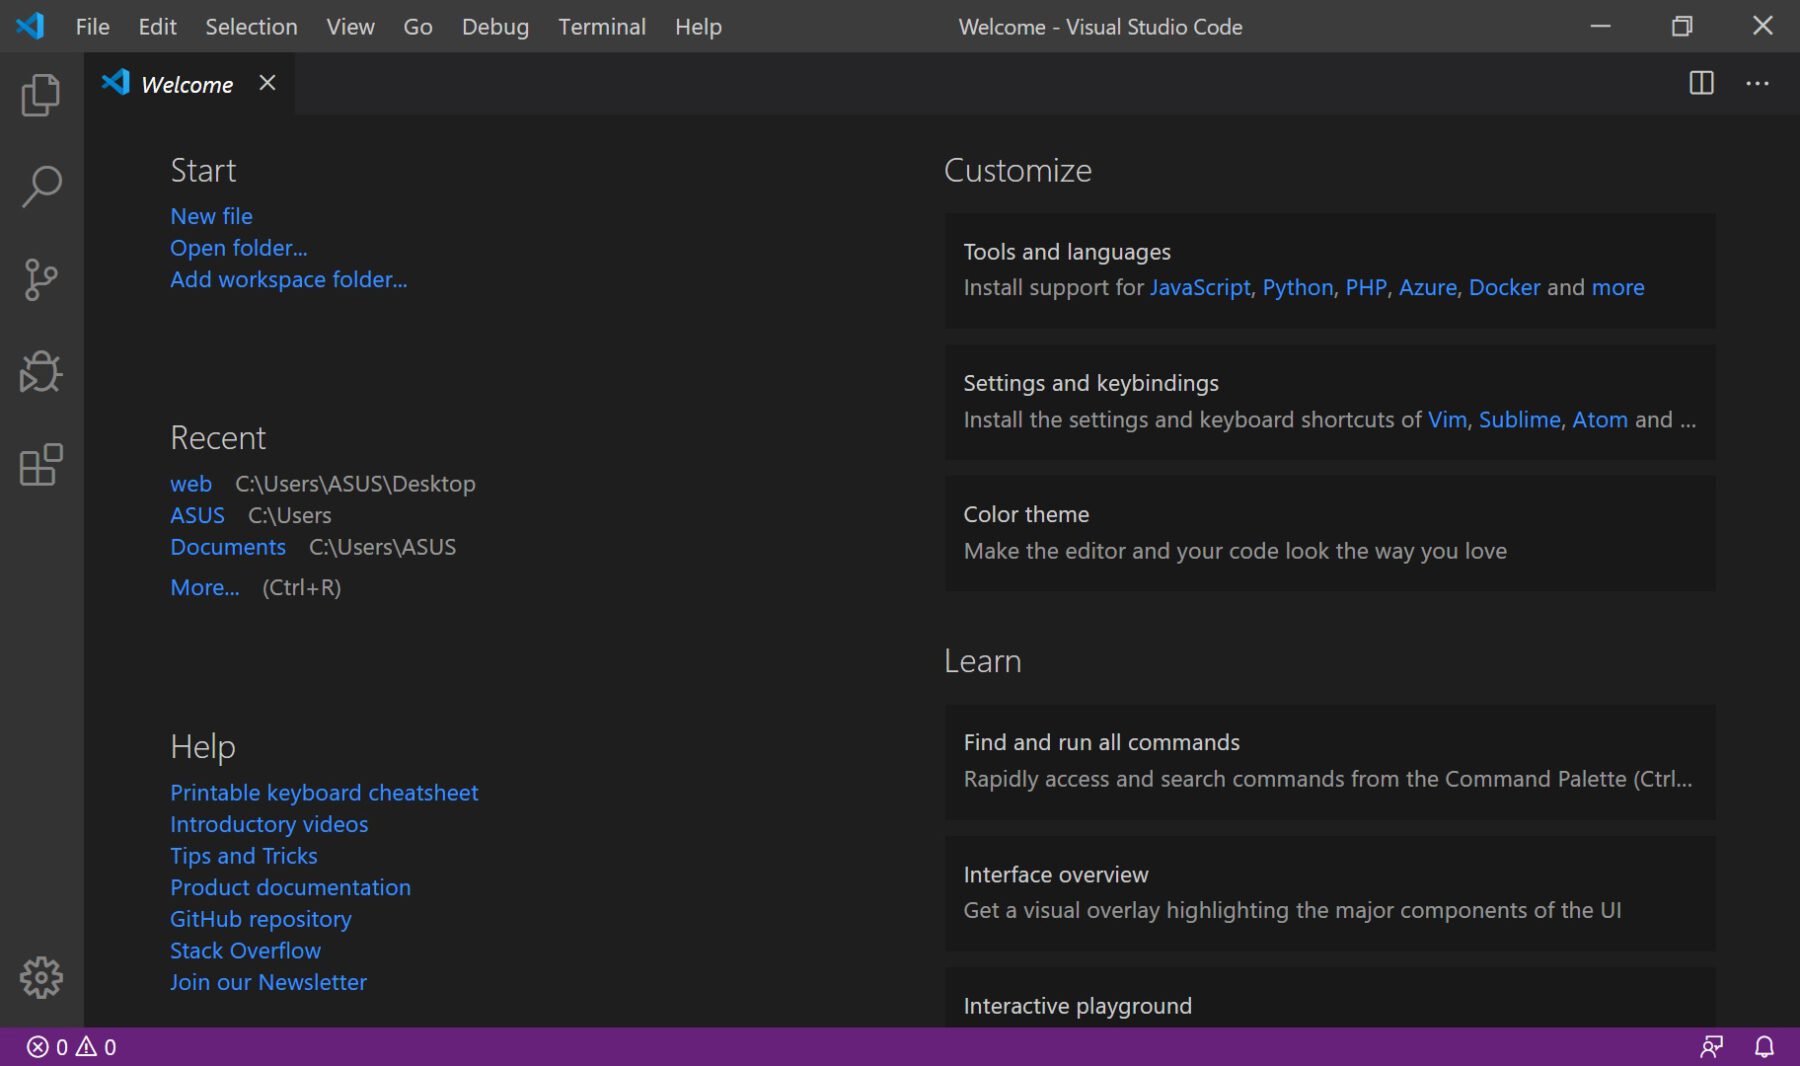
Task: Click Join our Newsletter link
Action: [268, 982]
